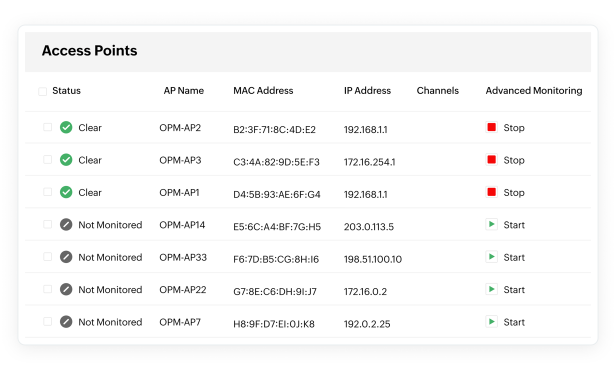Check the row checkbox for OPM-AP2

pos(48,127)
